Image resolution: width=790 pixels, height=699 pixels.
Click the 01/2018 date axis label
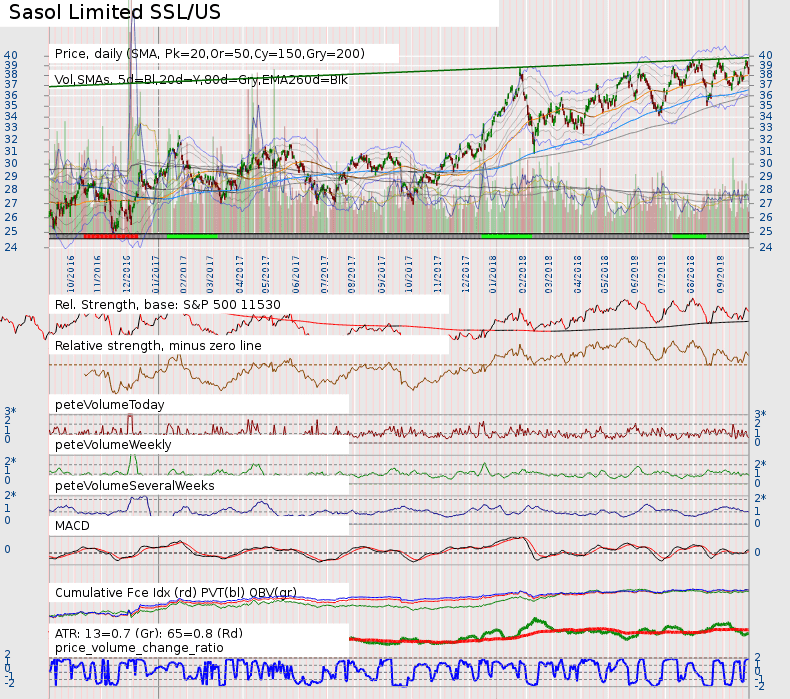(492, 274)
